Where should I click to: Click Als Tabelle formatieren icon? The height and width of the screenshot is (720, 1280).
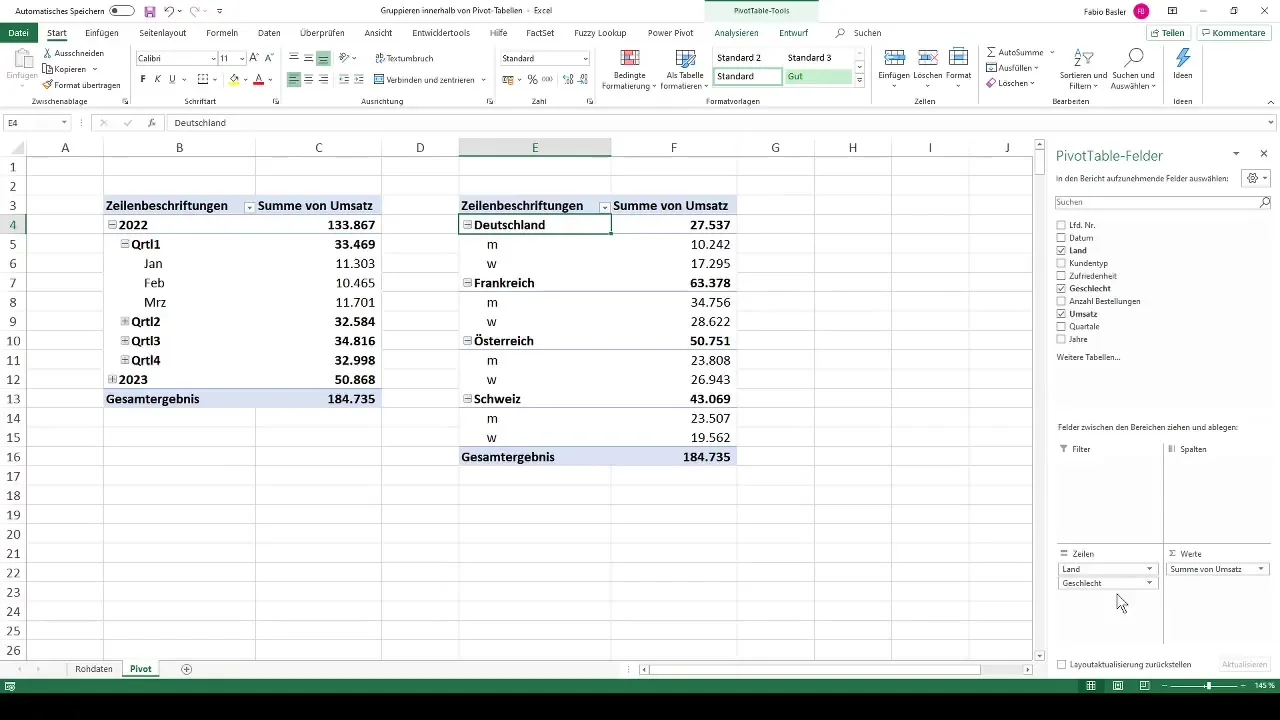pos(685,59)
